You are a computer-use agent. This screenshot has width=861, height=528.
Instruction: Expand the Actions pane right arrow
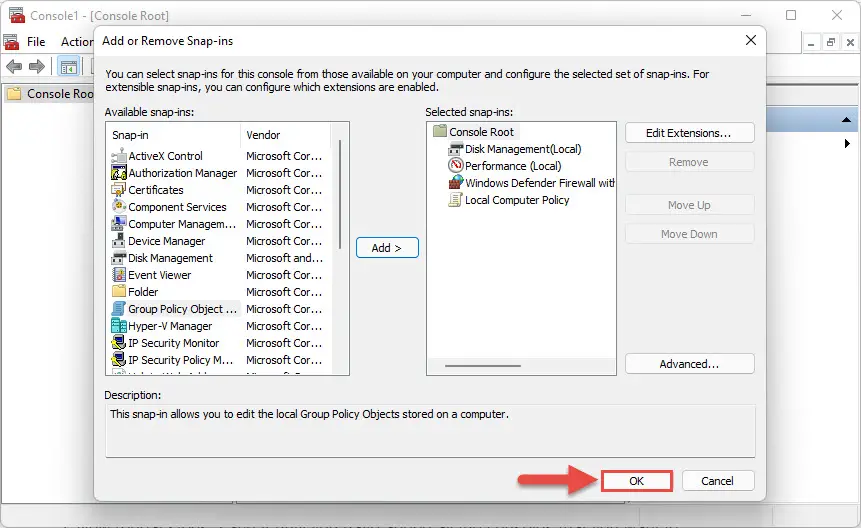point(847,143)
